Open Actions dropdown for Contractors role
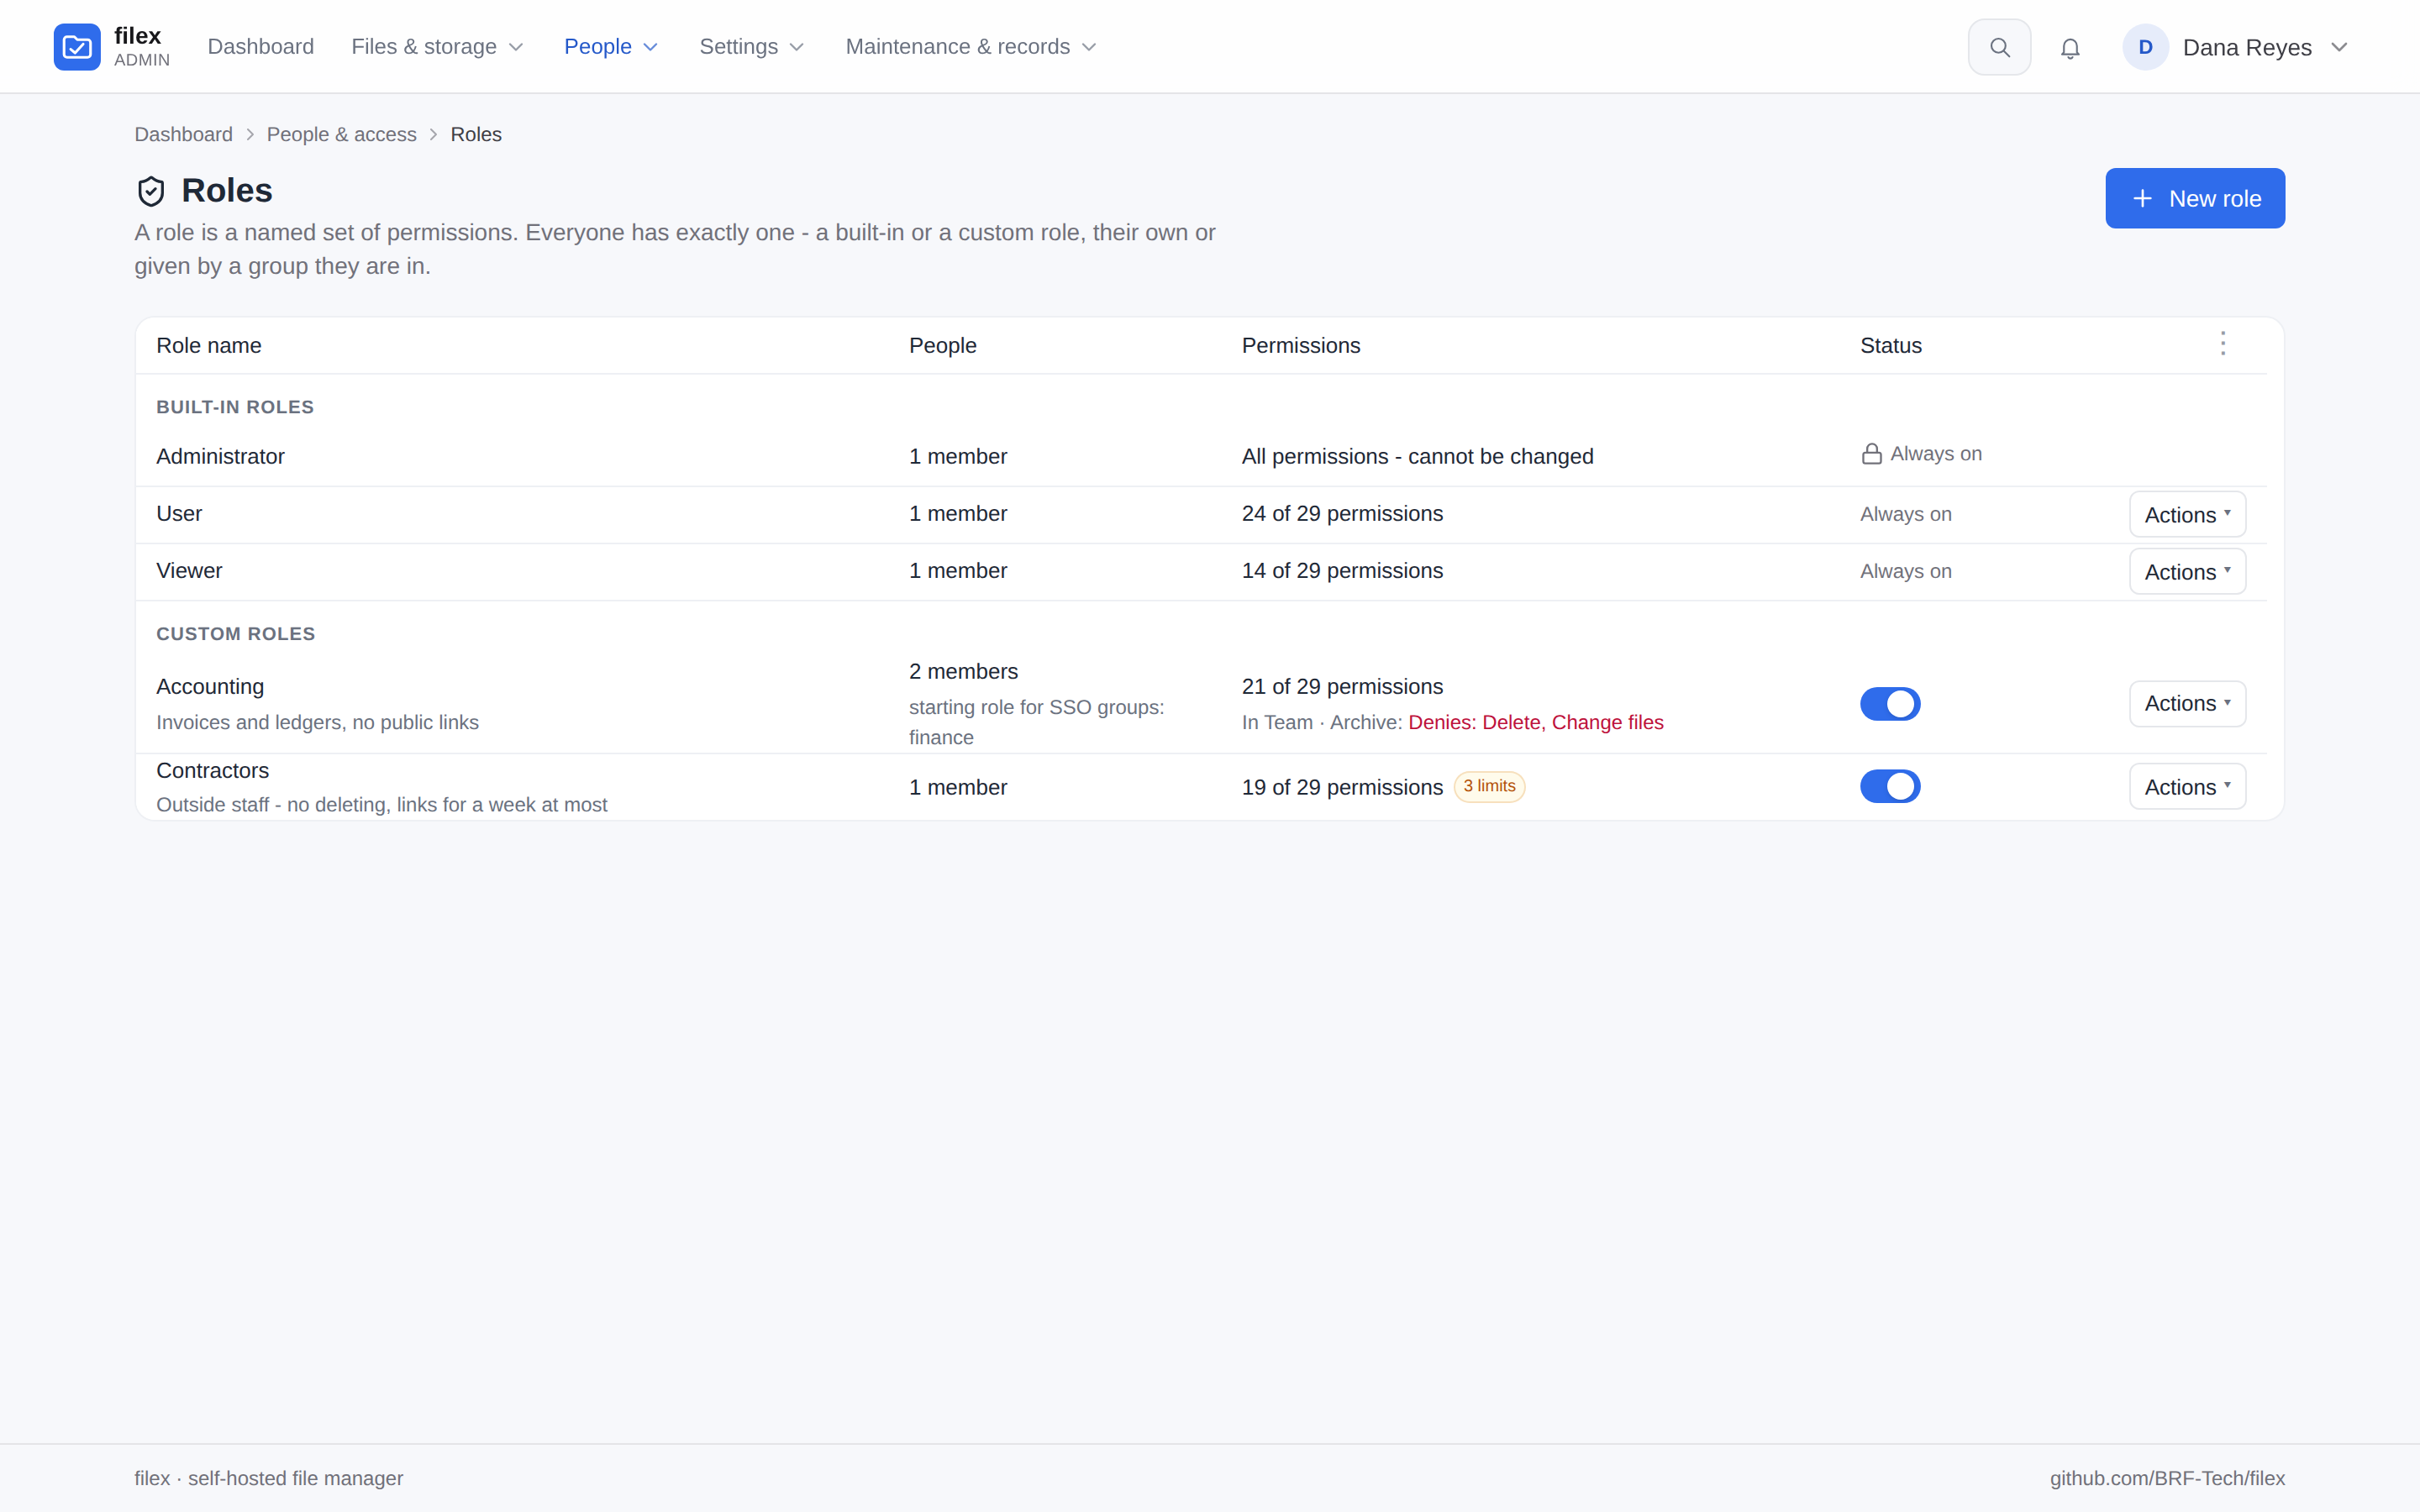 tap(2187, 787)
